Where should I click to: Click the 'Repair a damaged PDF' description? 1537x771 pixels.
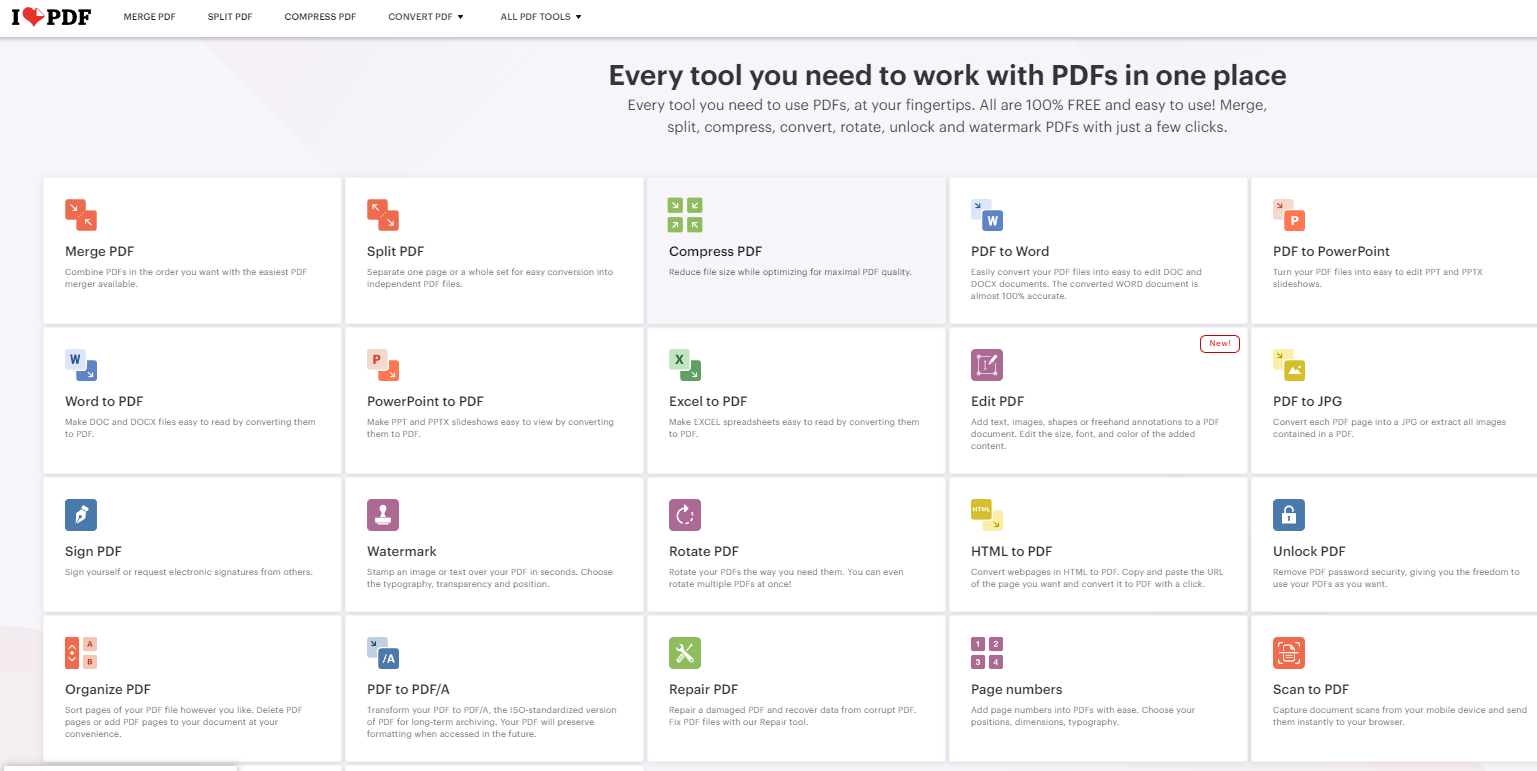pos(792,716)
